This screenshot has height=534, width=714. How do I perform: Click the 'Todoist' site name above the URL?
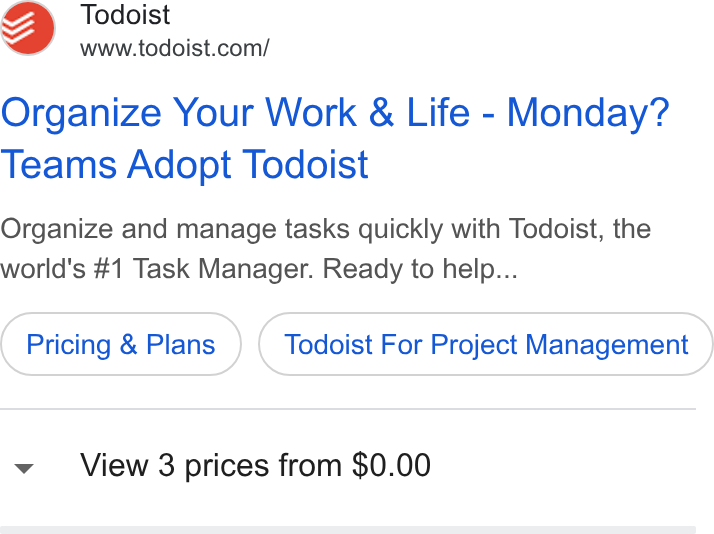tap(125, 15)
